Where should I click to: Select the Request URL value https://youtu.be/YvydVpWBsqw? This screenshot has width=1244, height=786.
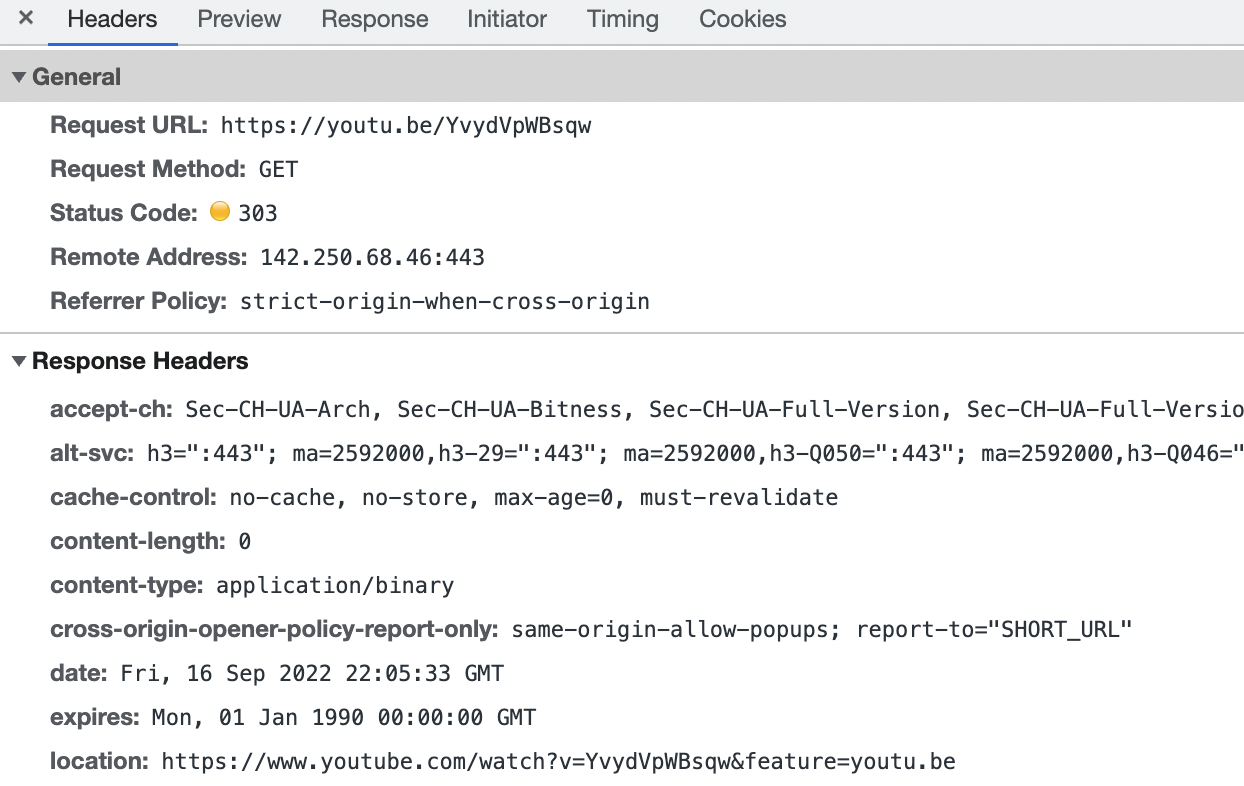pyautogui.click(x=406, y=126)
